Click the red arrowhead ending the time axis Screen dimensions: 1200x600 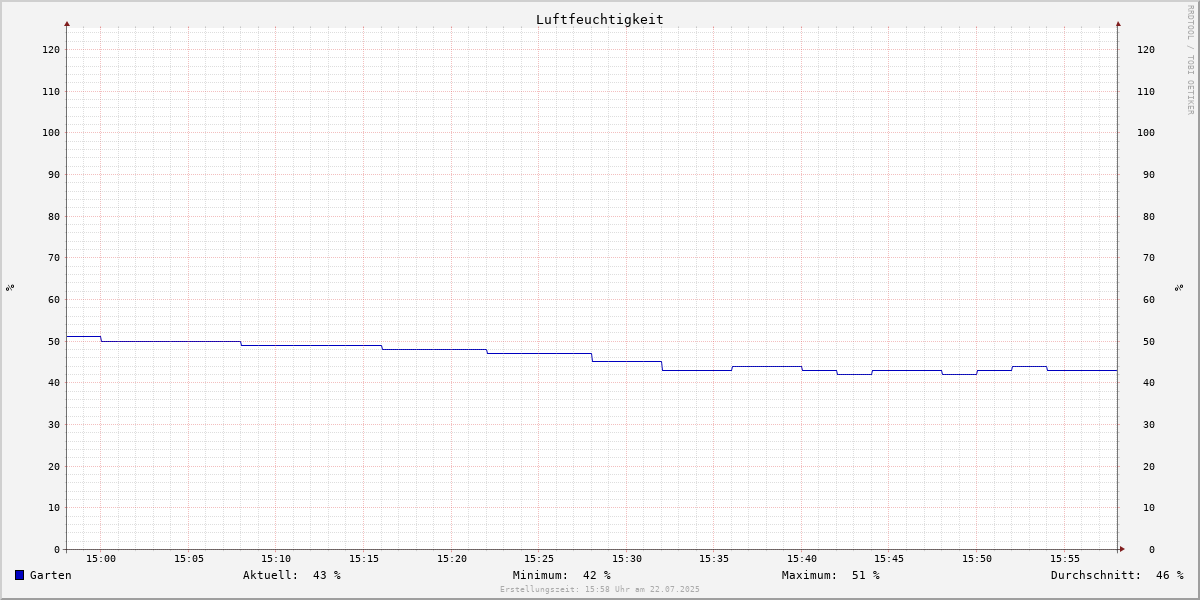pyautogui.click(x=1122, y=549)
